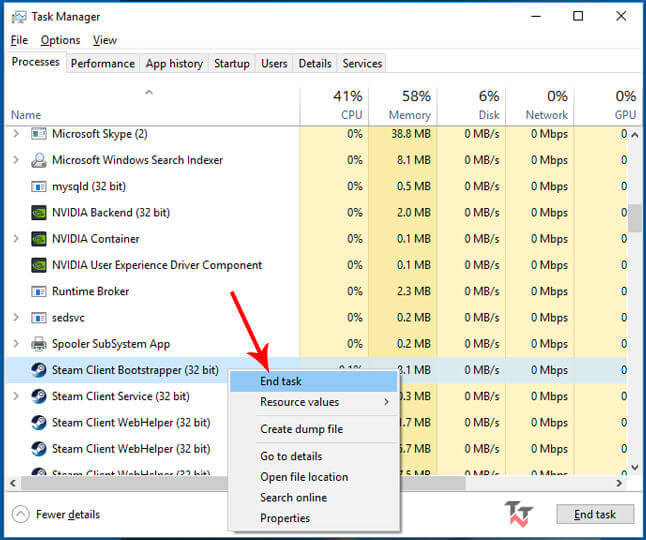Viewport: 646px width, 540px height.
Task: Choose Resource values in context menu
Action: point(314,402)
